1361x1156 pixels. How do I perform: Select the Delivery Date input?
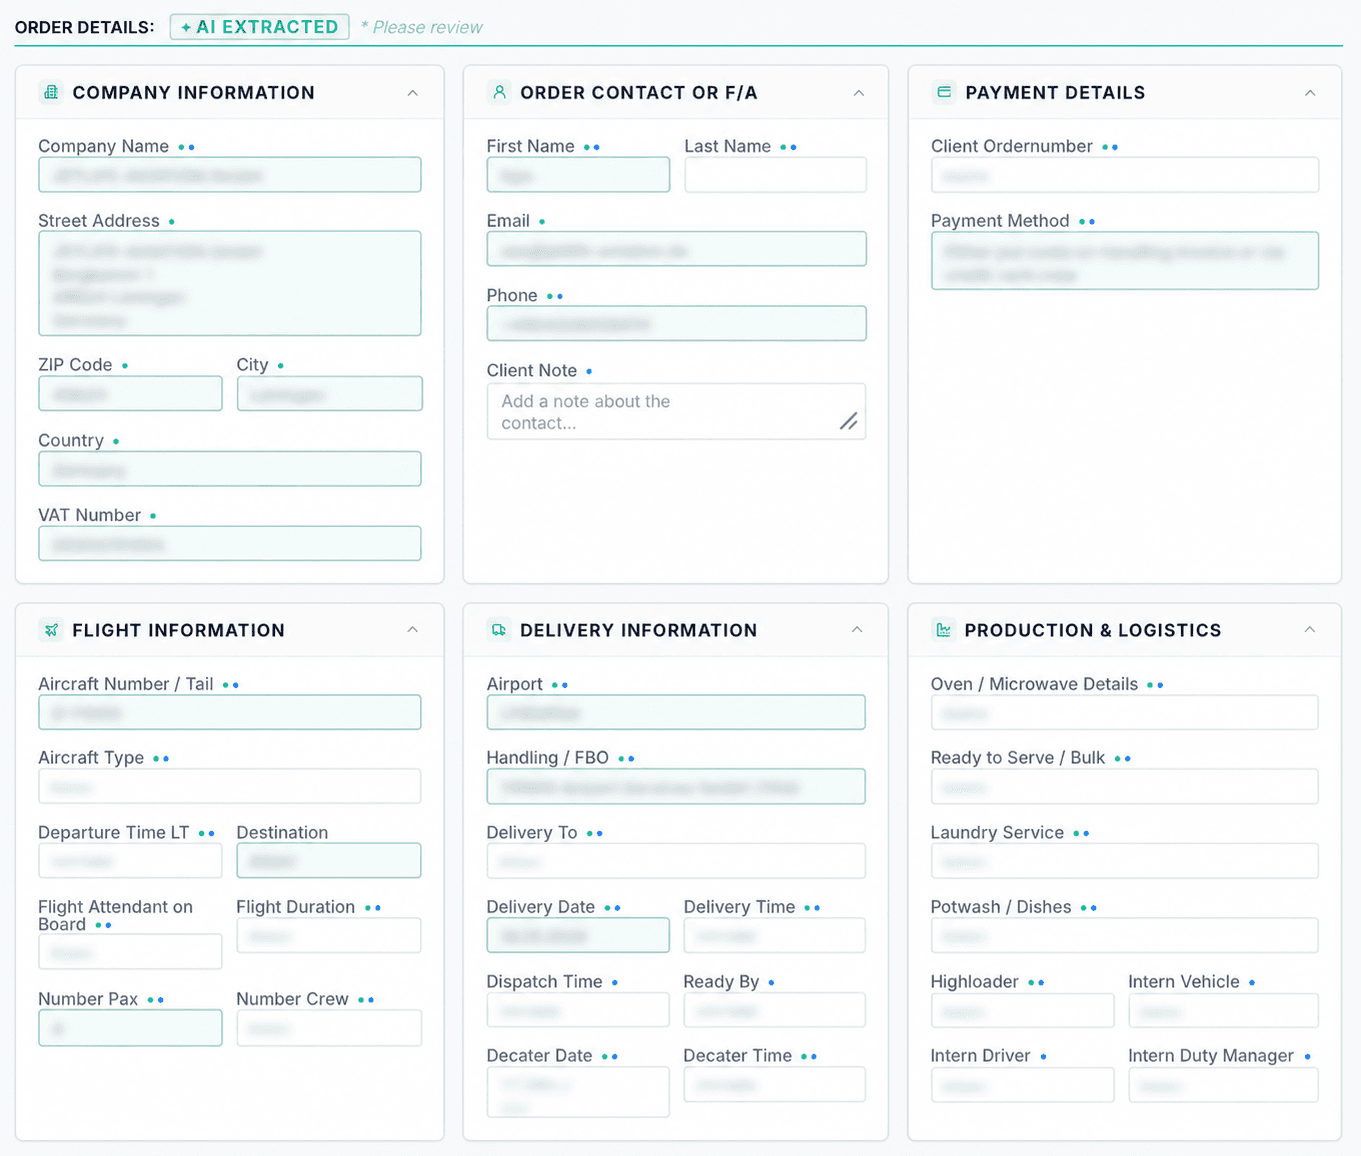pos(578,936)
